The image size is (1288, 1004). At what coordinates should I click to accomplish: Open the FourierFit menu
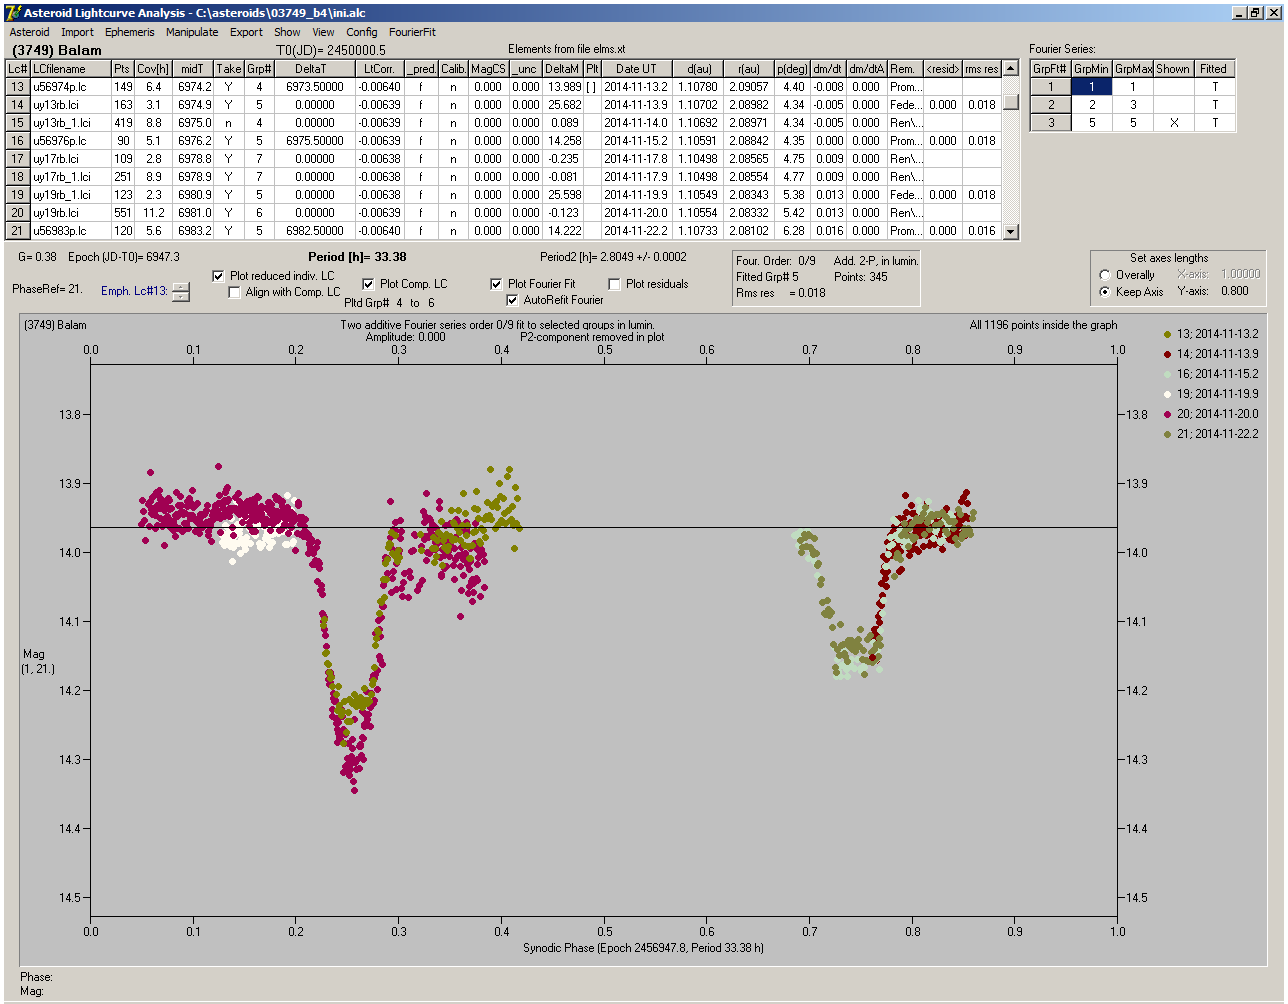tap(412, 32)
